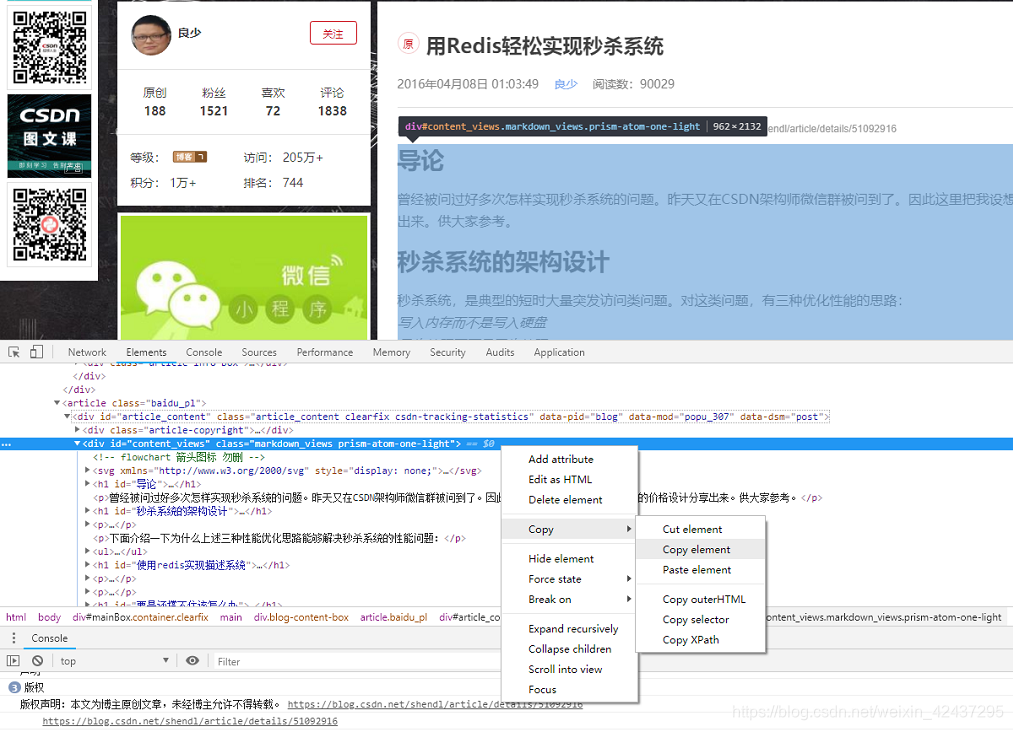Image resolution: width=1013 pixels, height=730 pixels.
Task: Switch to the Console tab
Action: tap(204, 352)
